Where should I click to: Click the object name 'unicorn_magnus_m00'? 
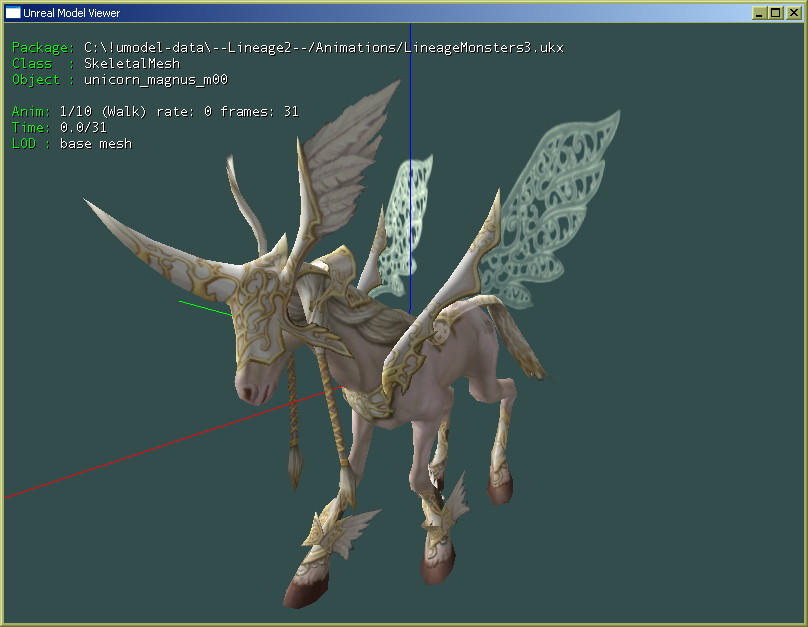156,80
